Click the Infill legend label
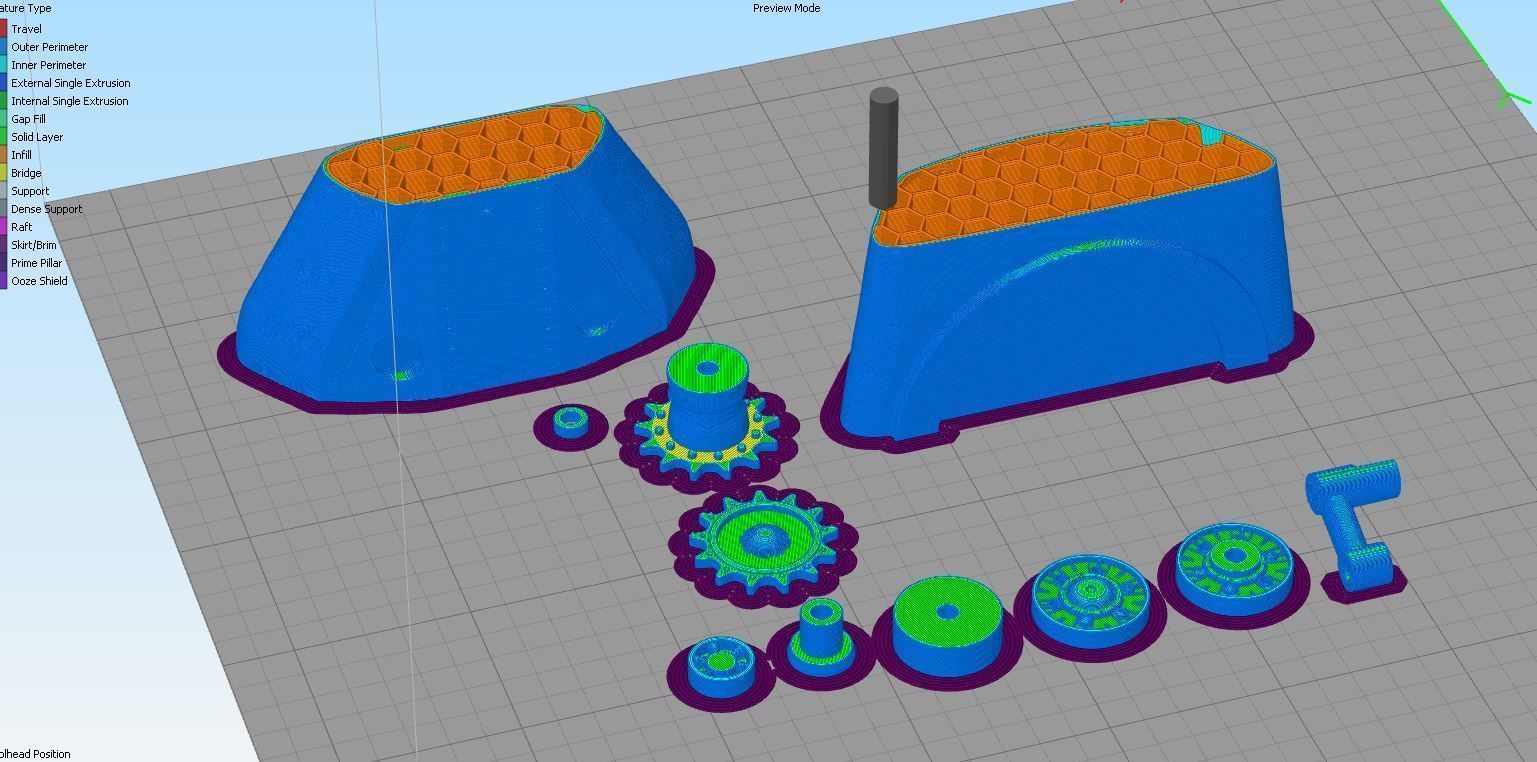Screen dimensions: 1537x762 (x=21, y=155)
